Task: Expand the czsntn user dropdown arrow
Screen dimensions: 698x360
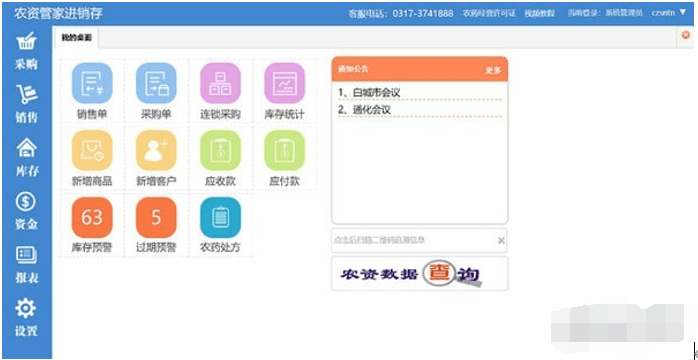Action: pos(683,12)
